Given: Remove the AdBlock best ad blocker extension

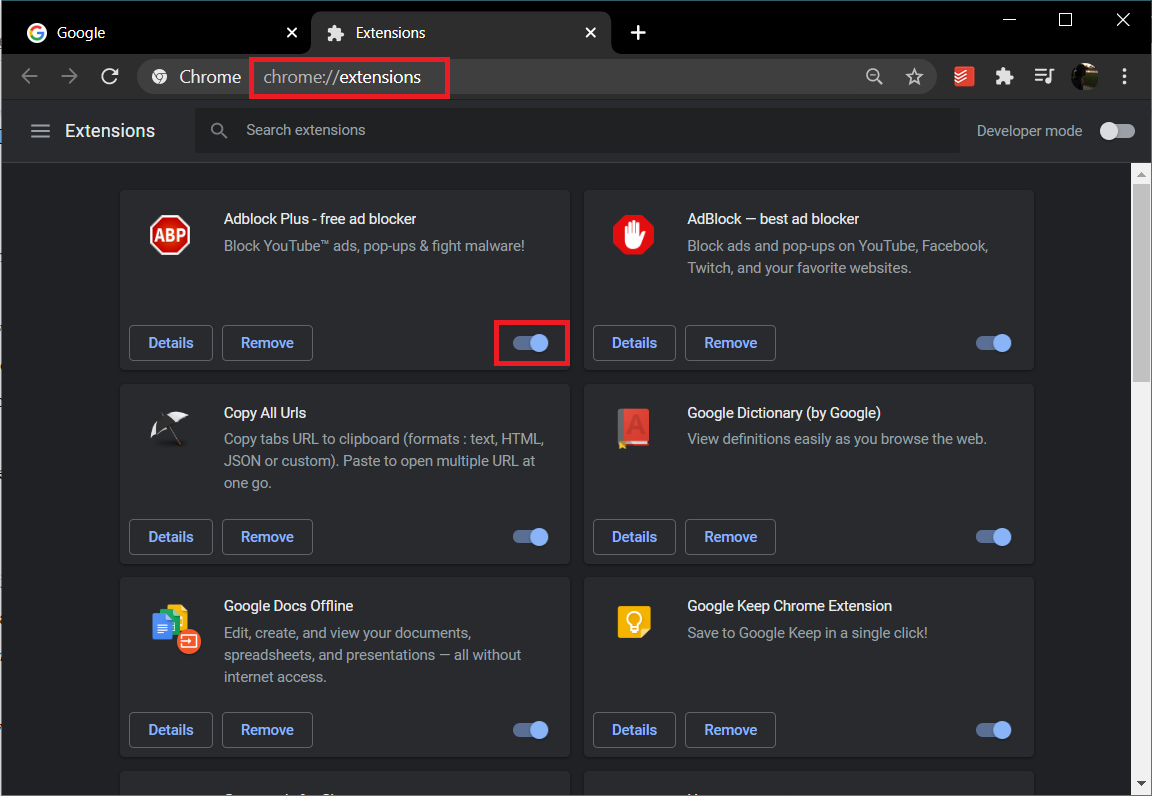Looking at the screenshot, I should coord(730,343).
